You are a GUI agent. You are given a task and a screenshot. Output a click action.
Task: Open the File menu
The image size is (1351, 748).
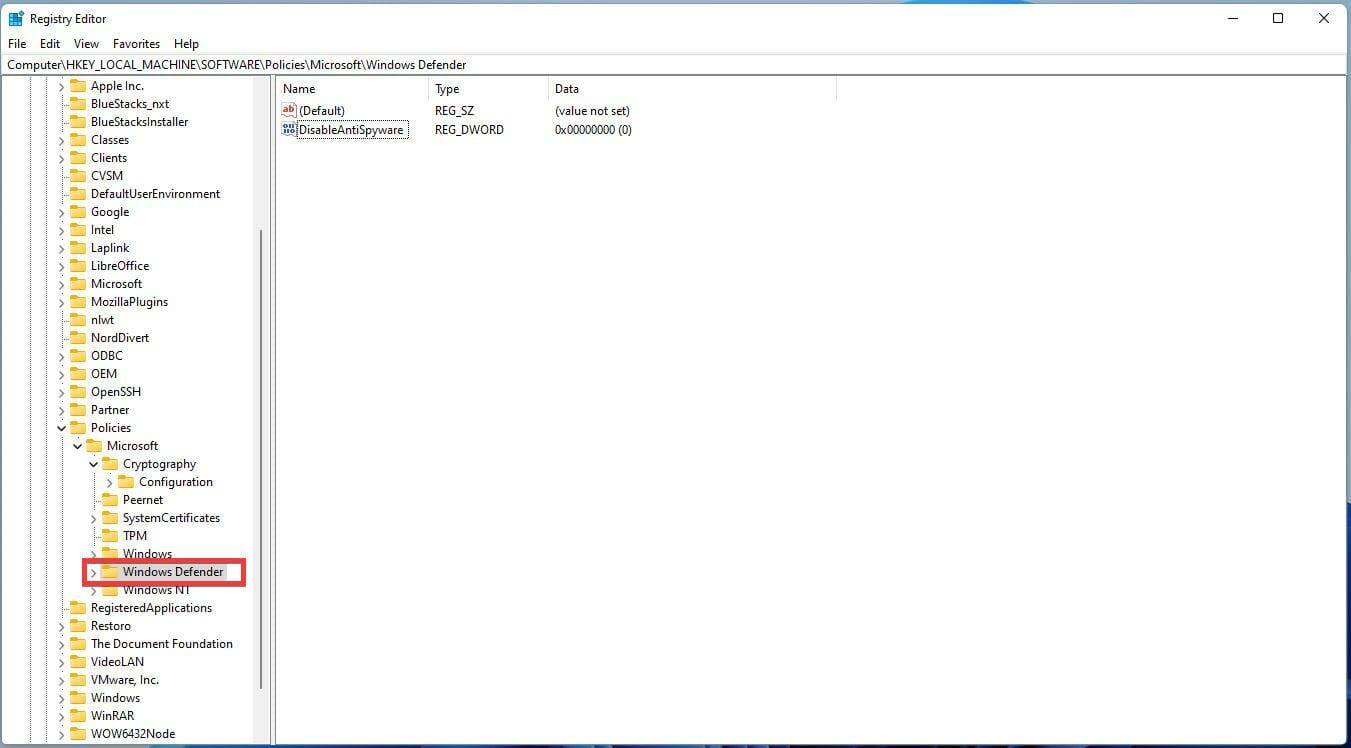17,44
